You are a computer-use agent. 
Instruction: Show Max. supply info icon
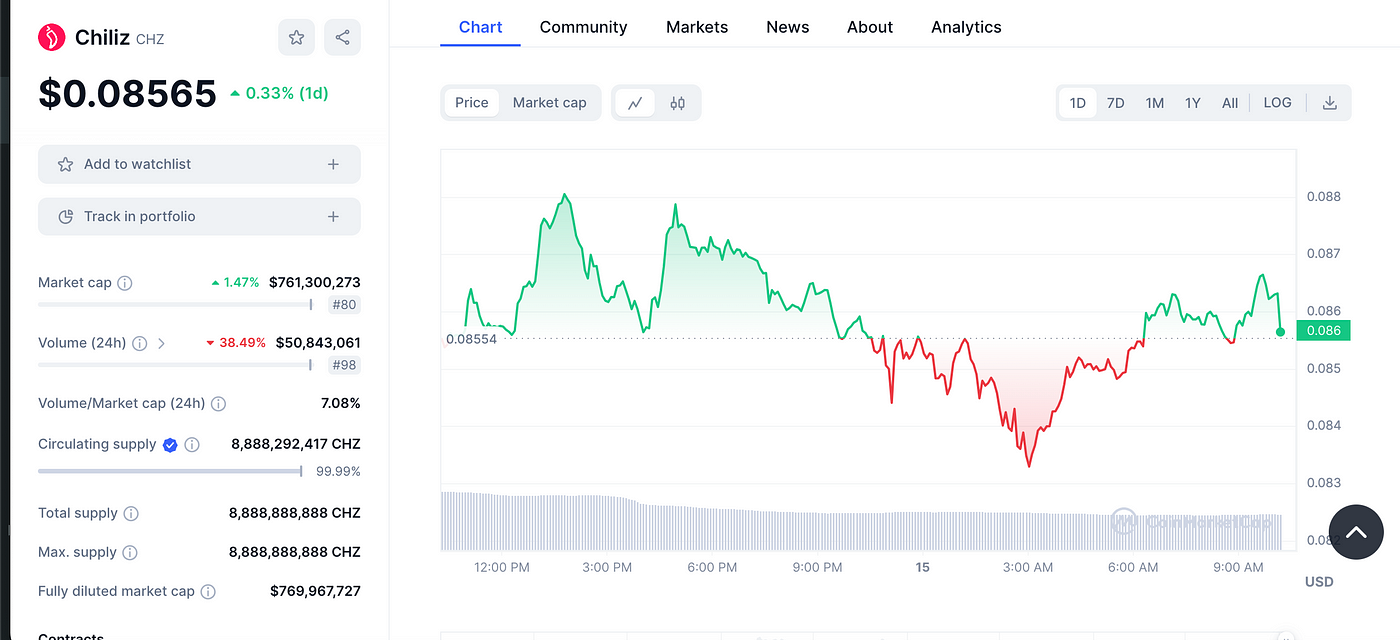pos(129,553)
